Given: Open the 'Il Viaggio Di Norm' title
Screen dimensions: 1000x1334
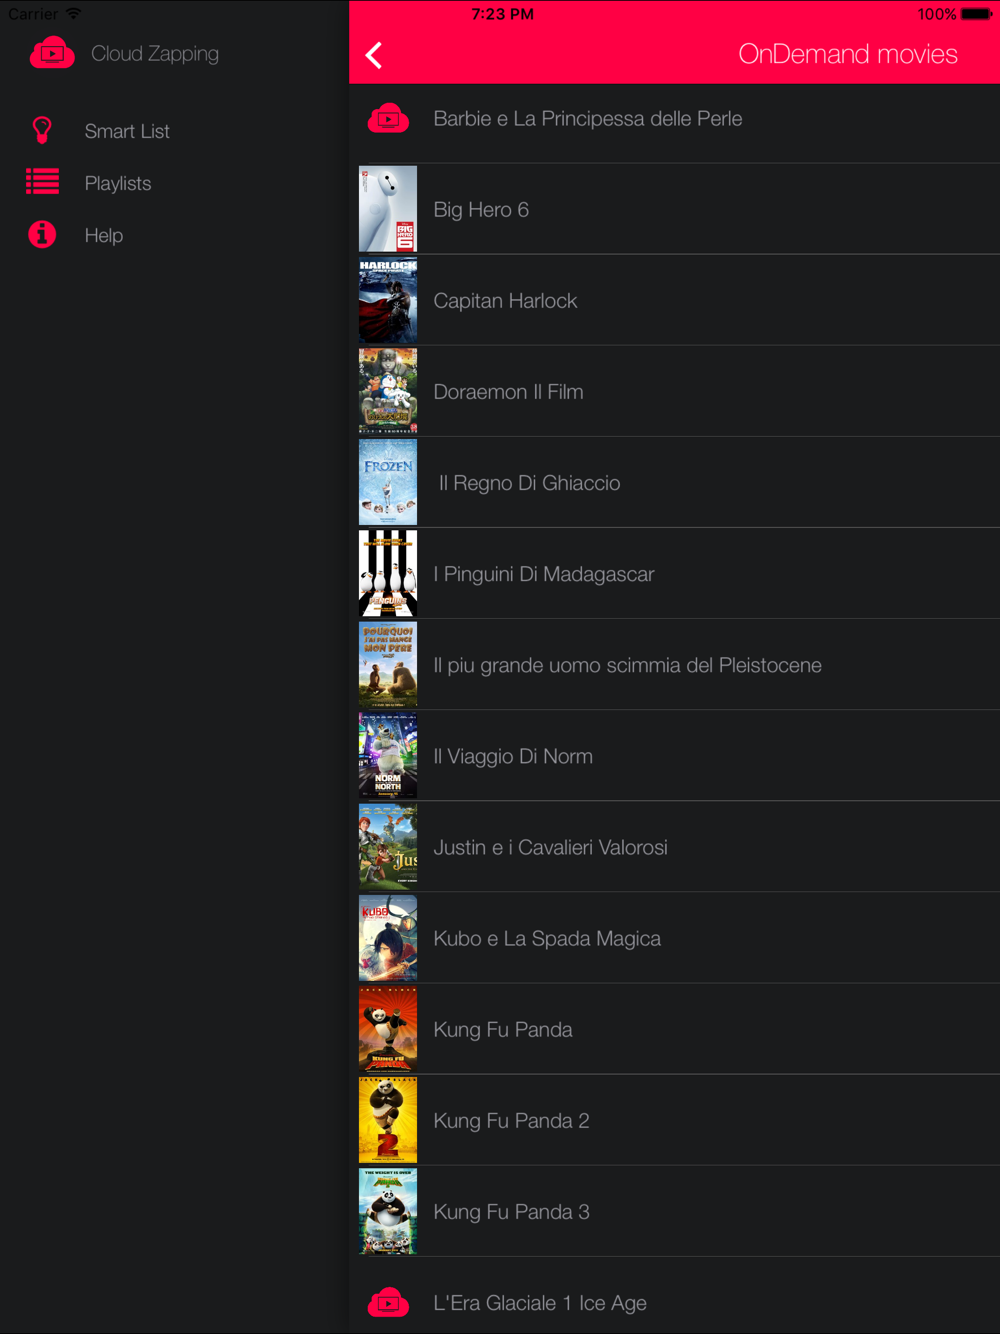Looking at the screenshot, I should 513,757.
